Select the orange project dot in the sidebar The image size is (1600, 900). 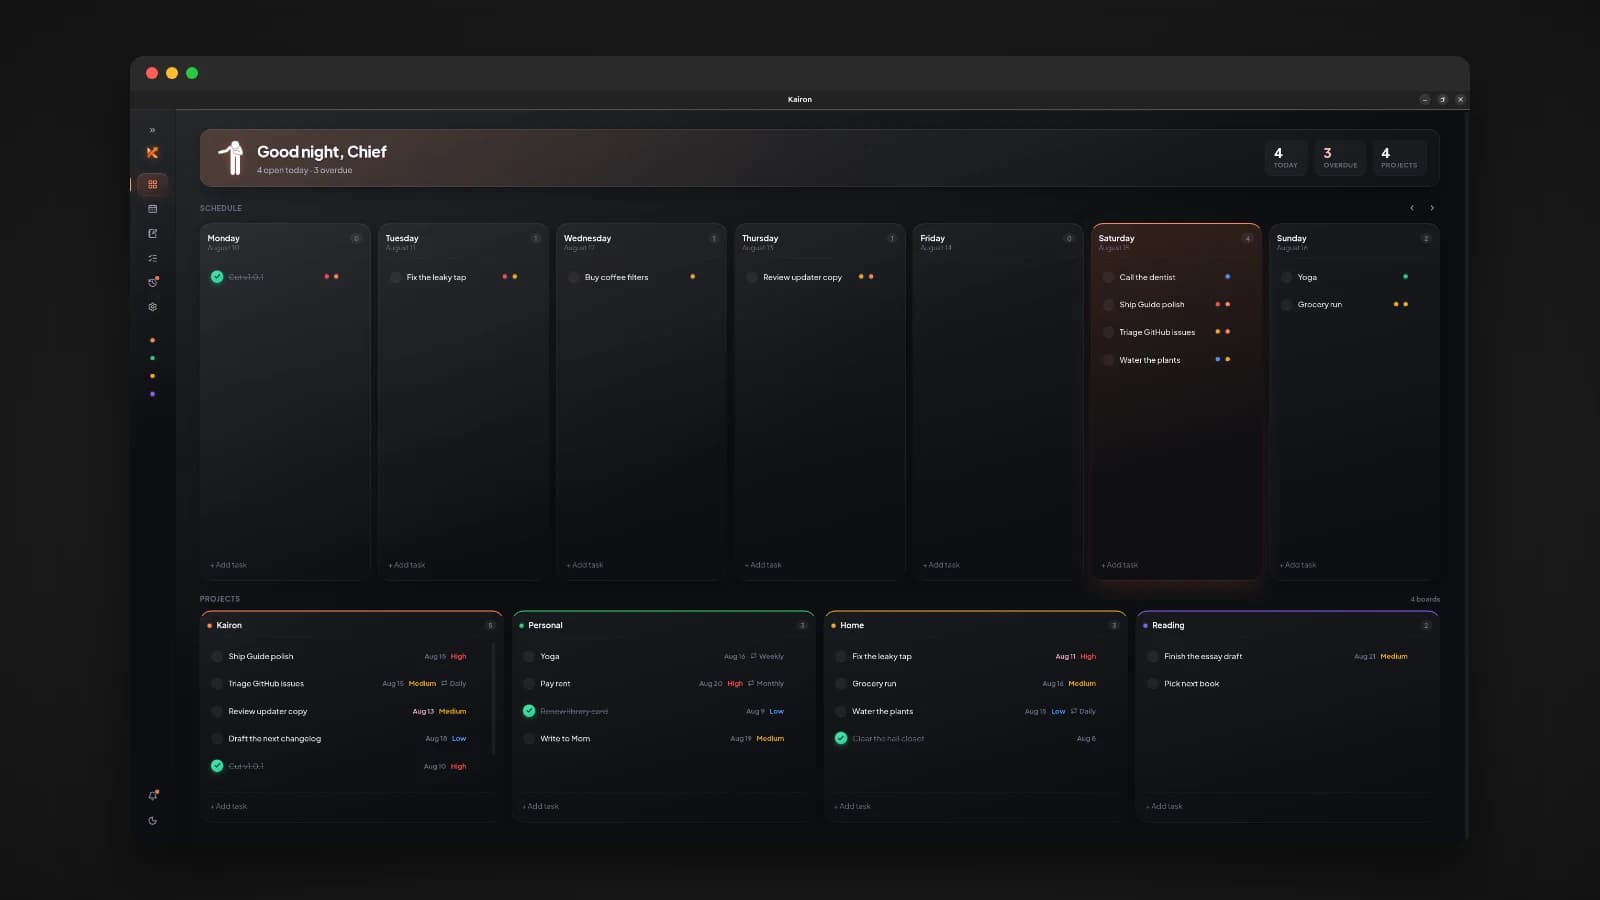[x=152, y=340]
